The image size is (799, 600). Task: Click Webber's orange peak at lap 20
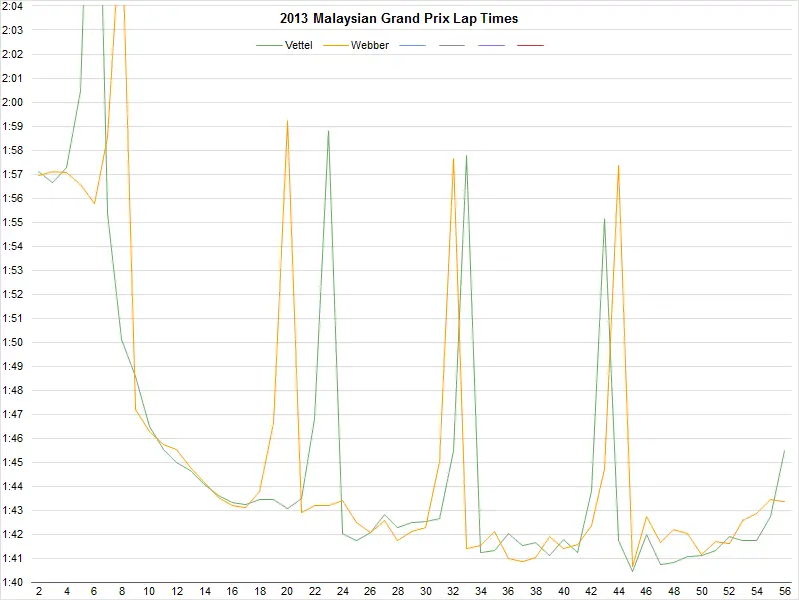pos(287,121)
